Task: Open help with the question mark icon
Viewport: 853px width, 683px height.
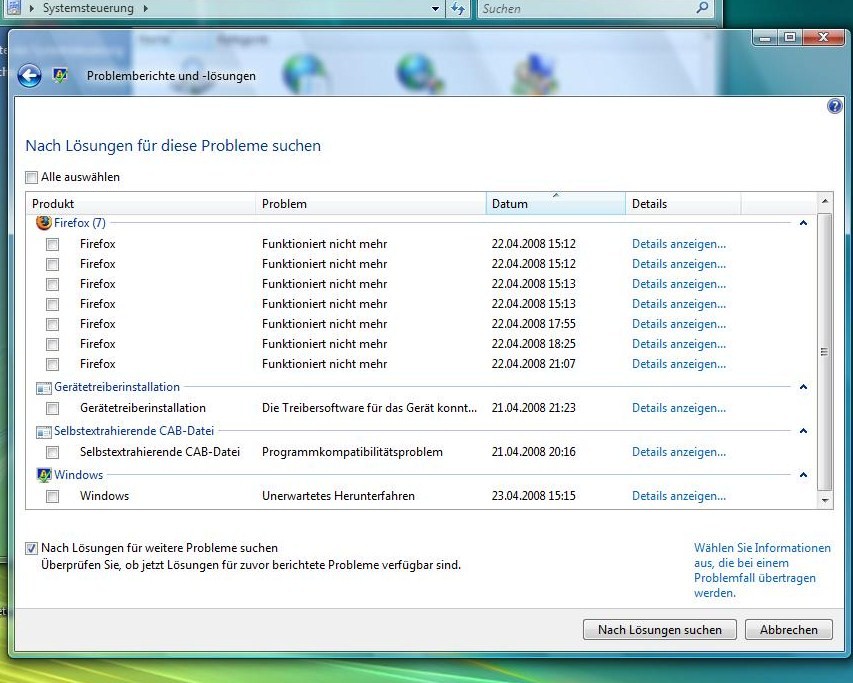Action: (834, 106)
